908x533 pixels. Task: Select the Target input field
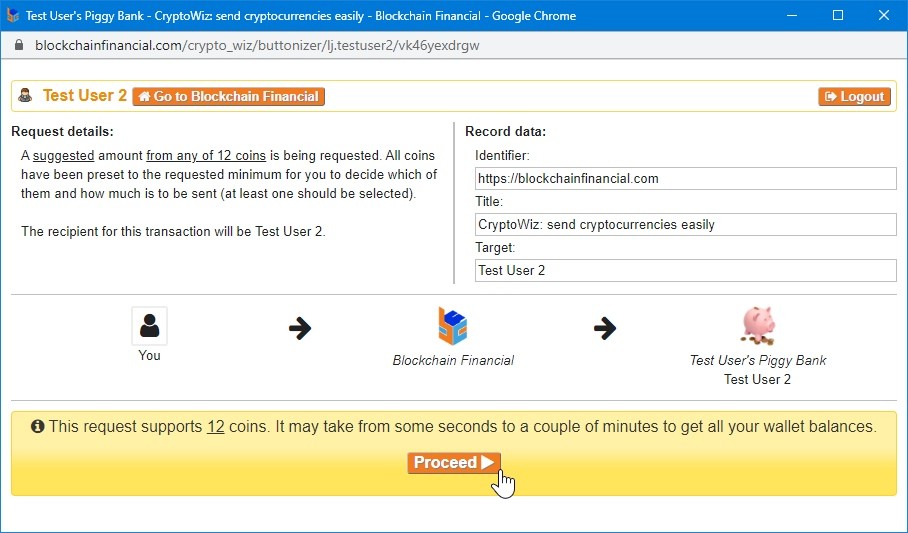685,271
